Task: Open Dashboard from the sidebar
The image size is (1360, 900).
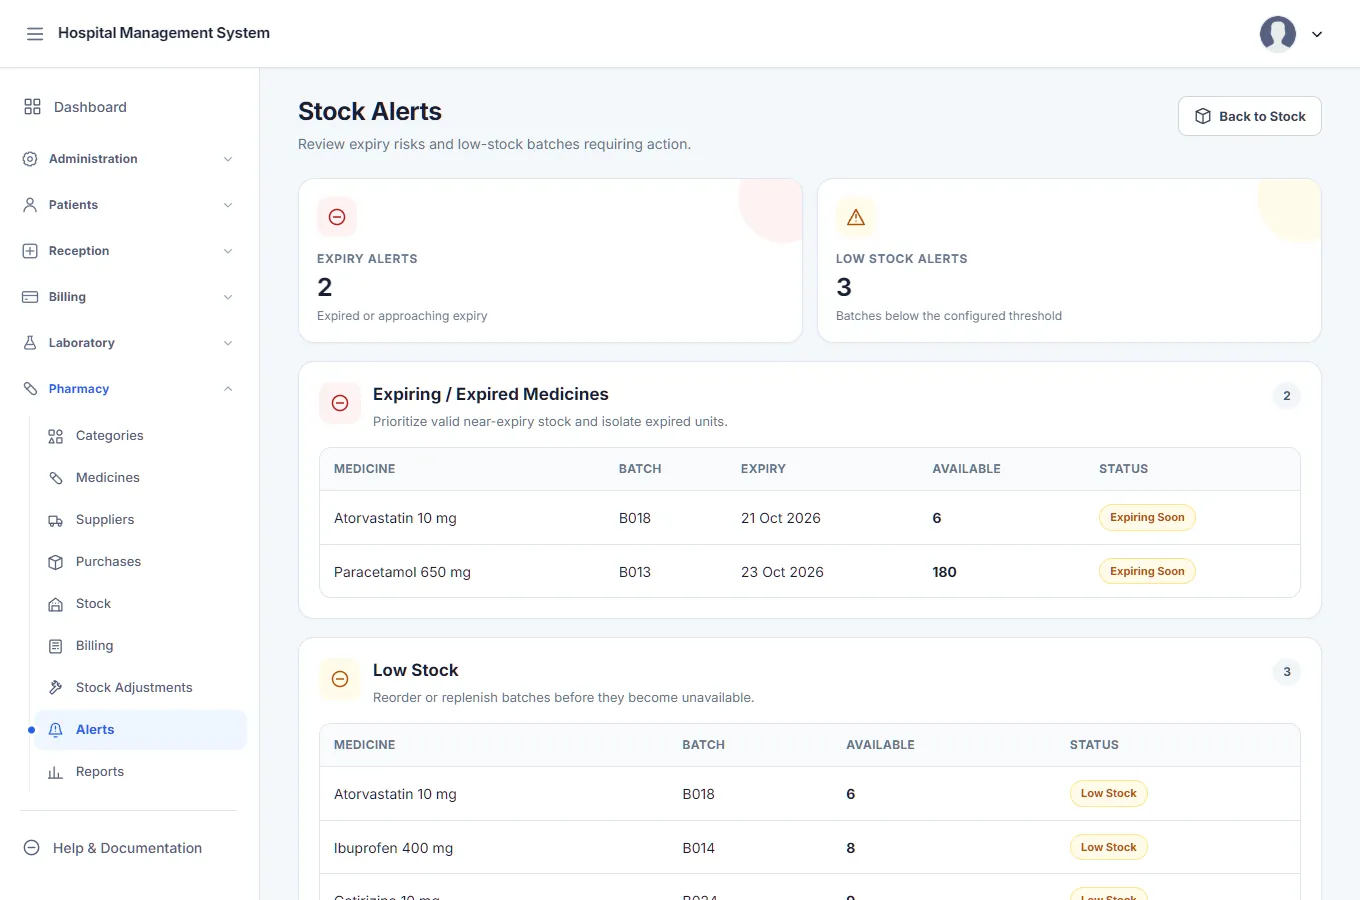Action: (x=129, y=107)
